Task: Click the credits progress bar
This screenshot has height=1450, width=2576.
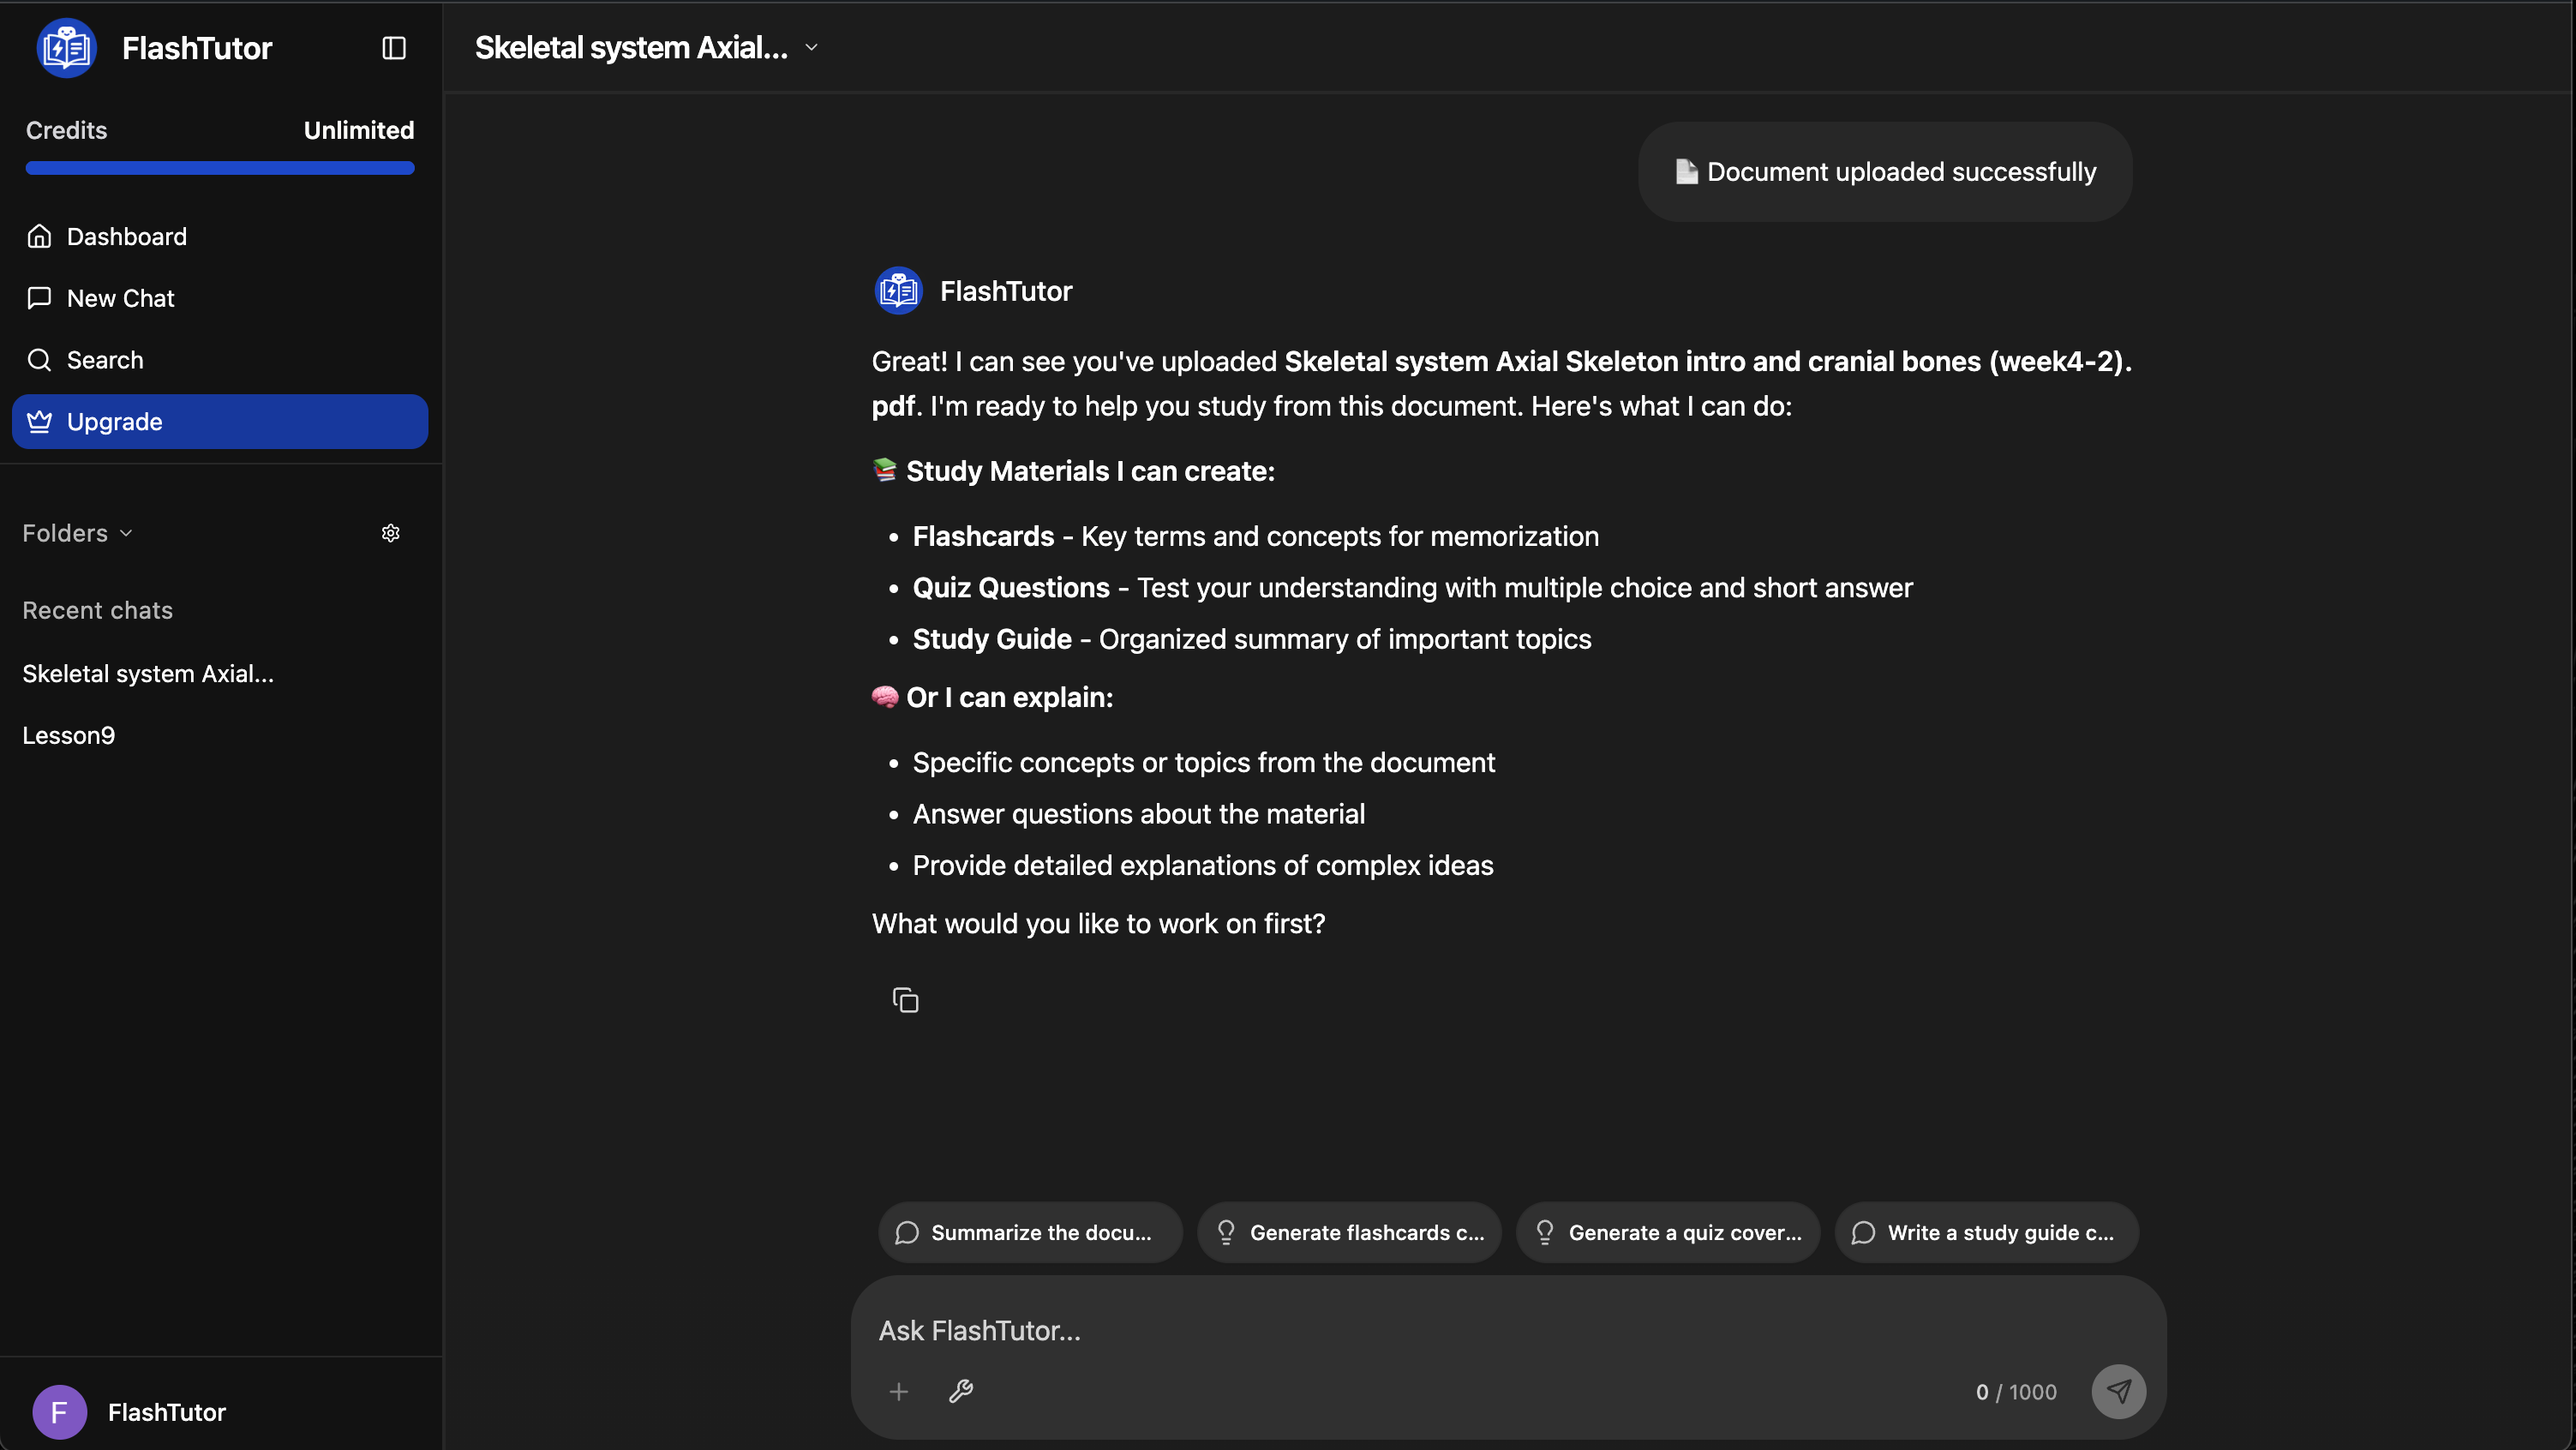Action: click(220, 168)
